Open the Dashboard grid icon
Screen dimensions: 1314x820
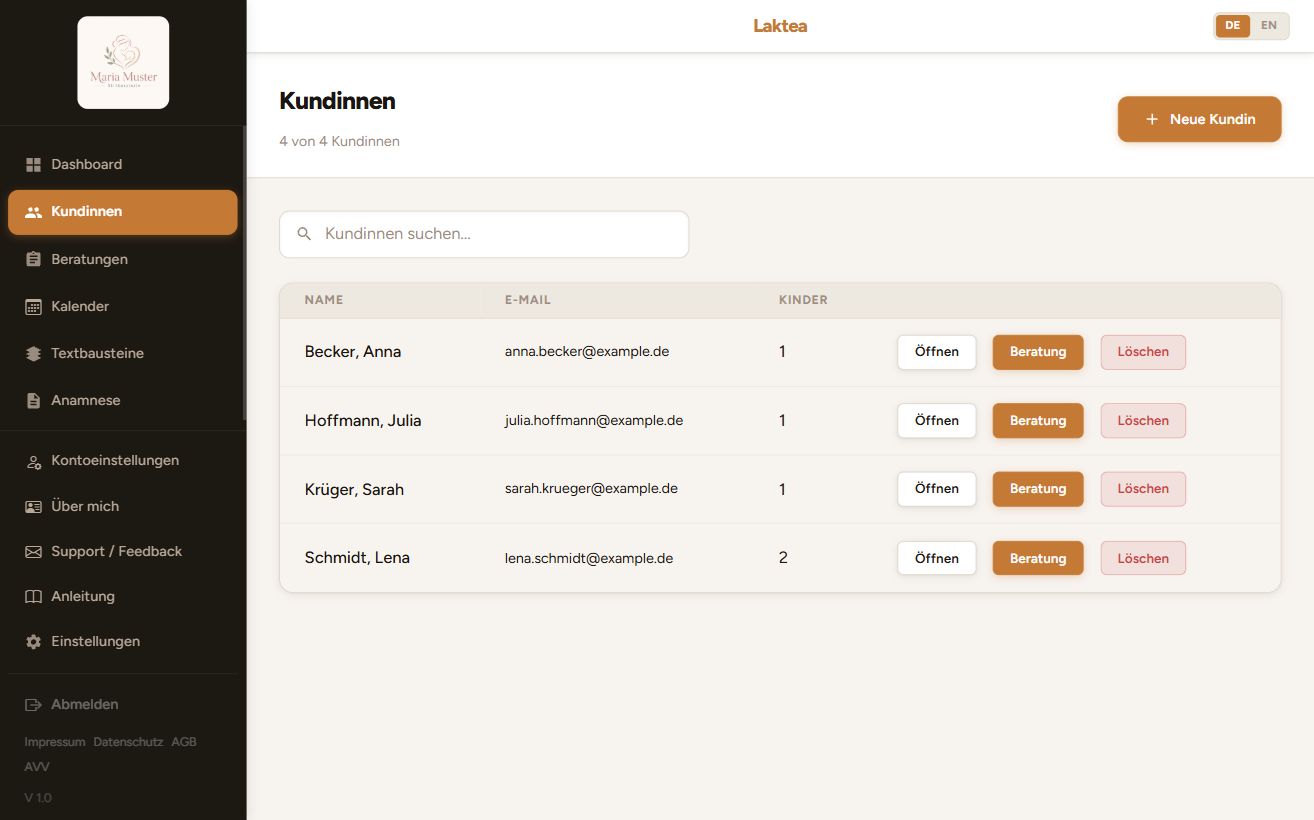click(x=33, y=164)
